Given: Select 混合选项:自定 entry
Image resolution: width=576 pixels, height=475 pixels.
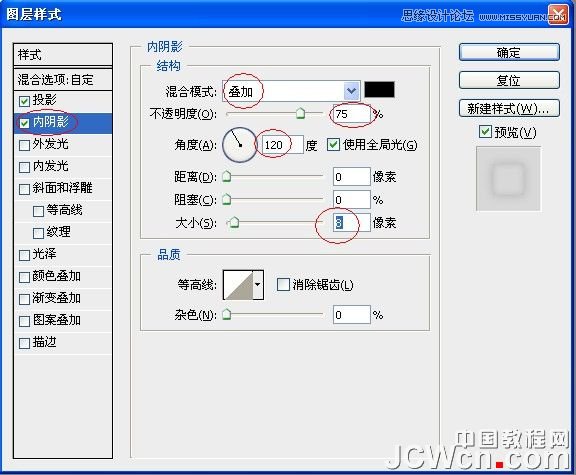Looking at the screenshot, I should pos(62,79).
